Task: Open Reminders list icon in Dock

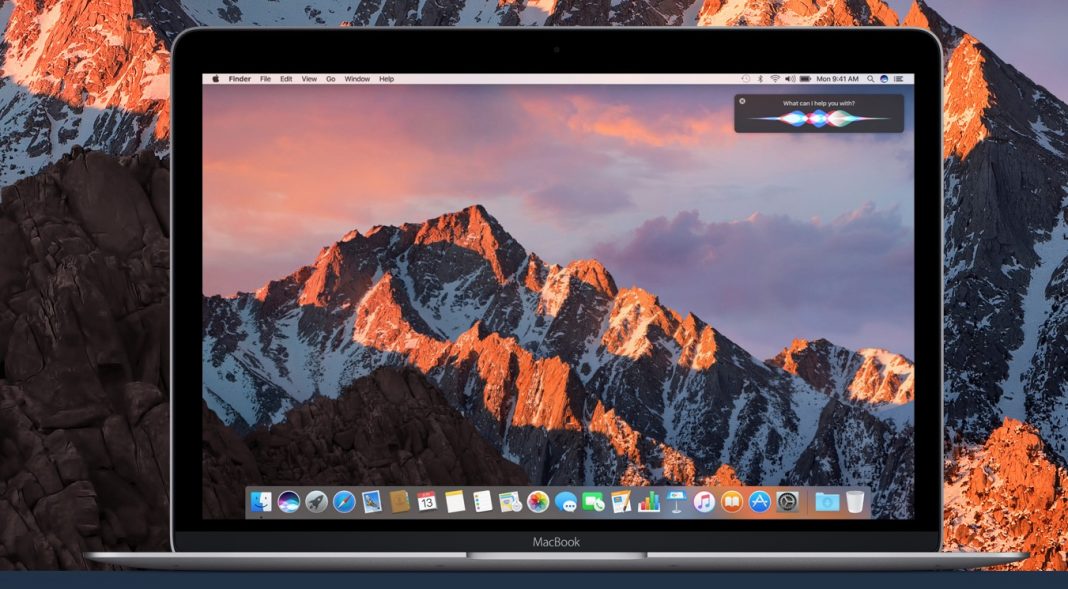Action: (483, 502)
